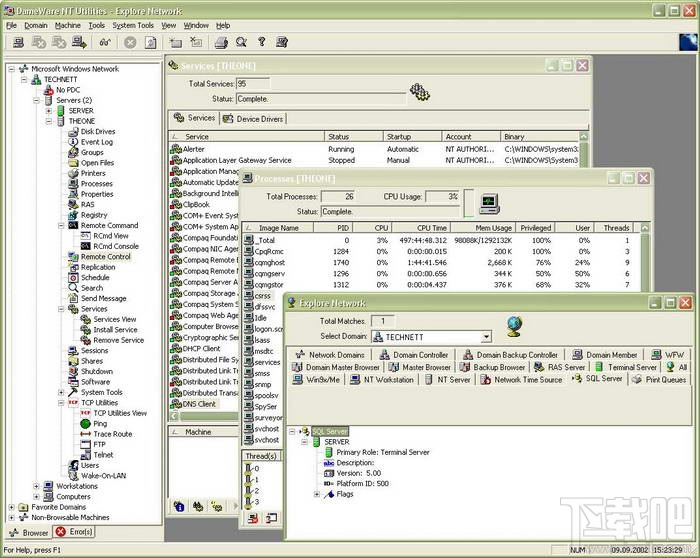Click the context help toolbar icon
Screen dimensions: 700x558
point(282,42)
